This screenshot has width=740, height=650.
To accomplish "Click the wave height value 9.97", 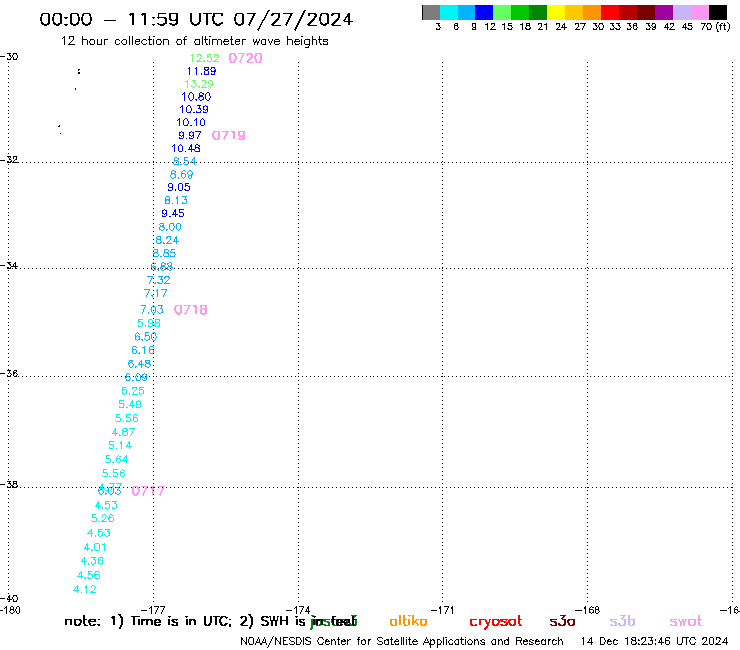I will point(190,135).
